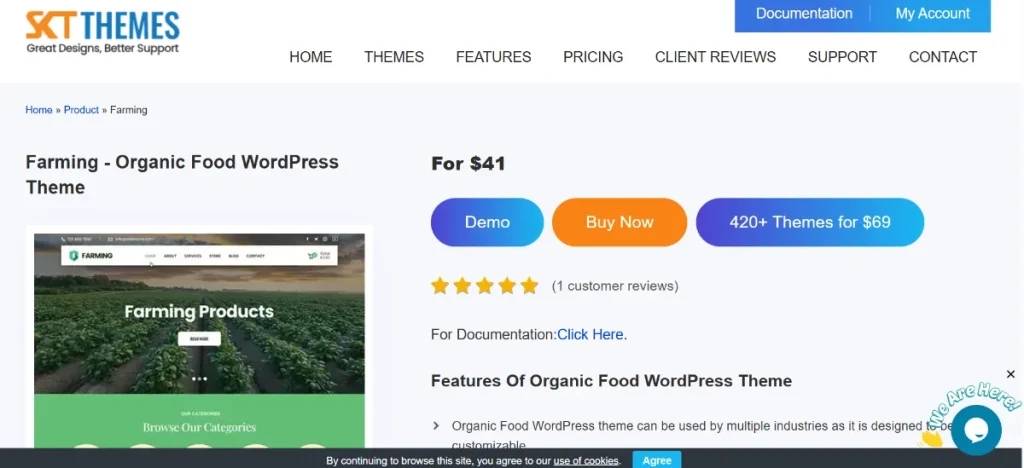1024x468 pixels.
Task: Click Features Of Organic Food WordPress Theme heading
Action: coord(611,381)
